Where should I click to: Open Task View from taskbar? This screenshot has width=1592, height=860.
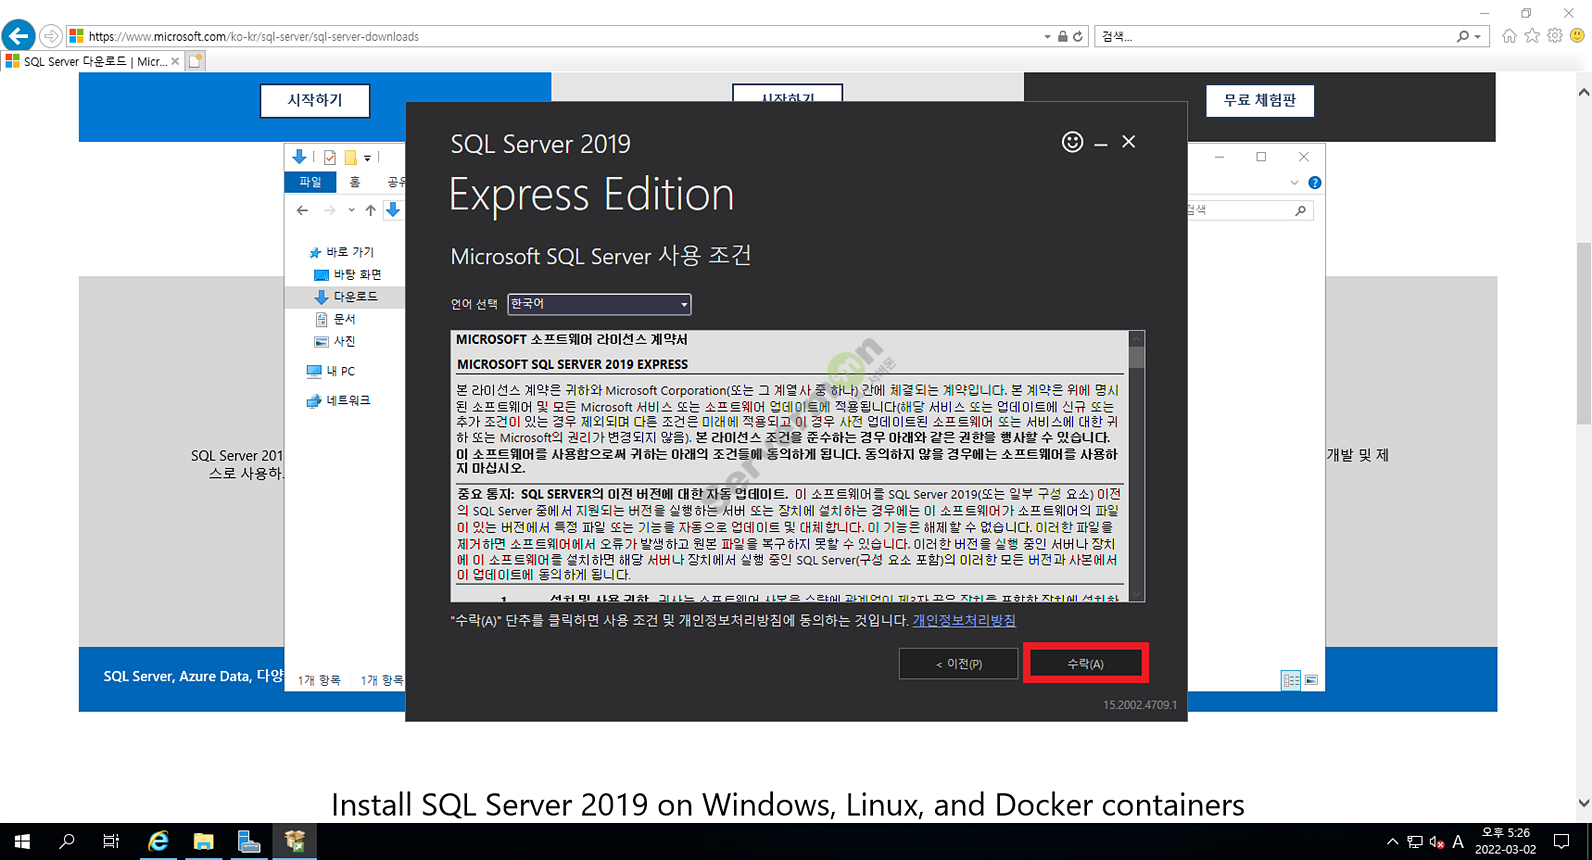tap(111, 842)
